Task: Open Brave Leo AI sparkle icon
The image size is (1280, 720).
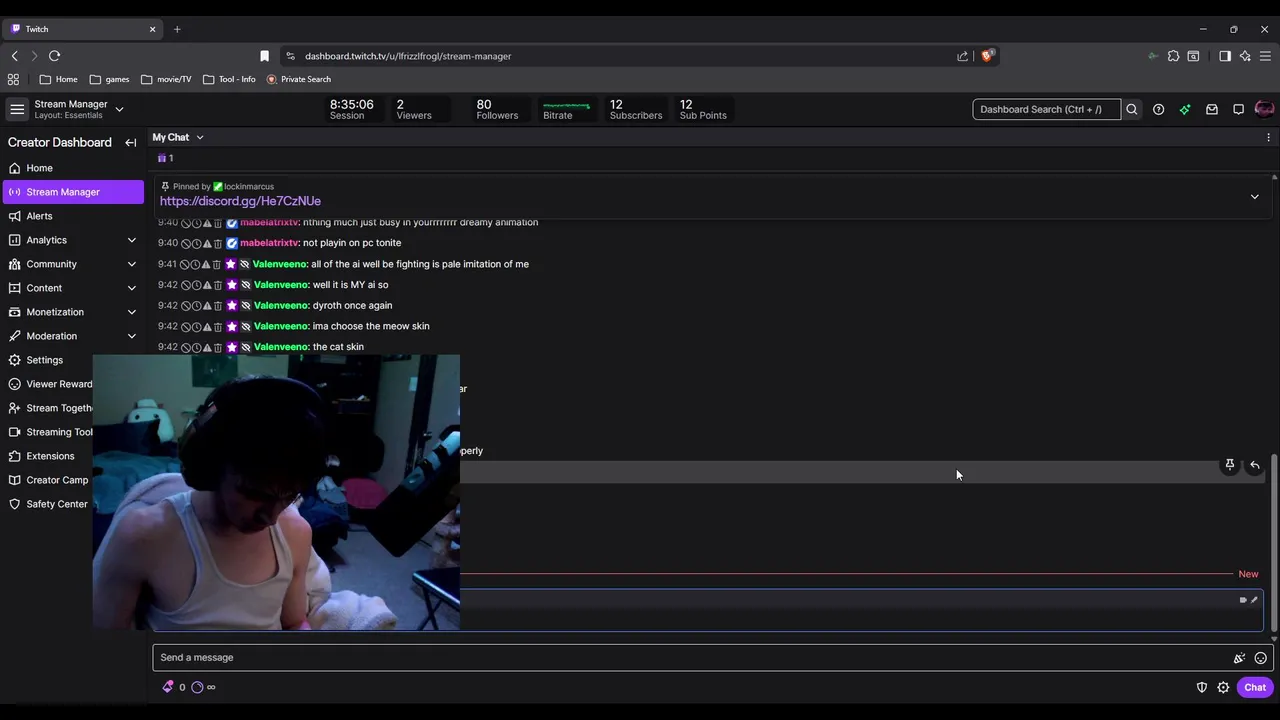Action: [x=1245, y=56]
